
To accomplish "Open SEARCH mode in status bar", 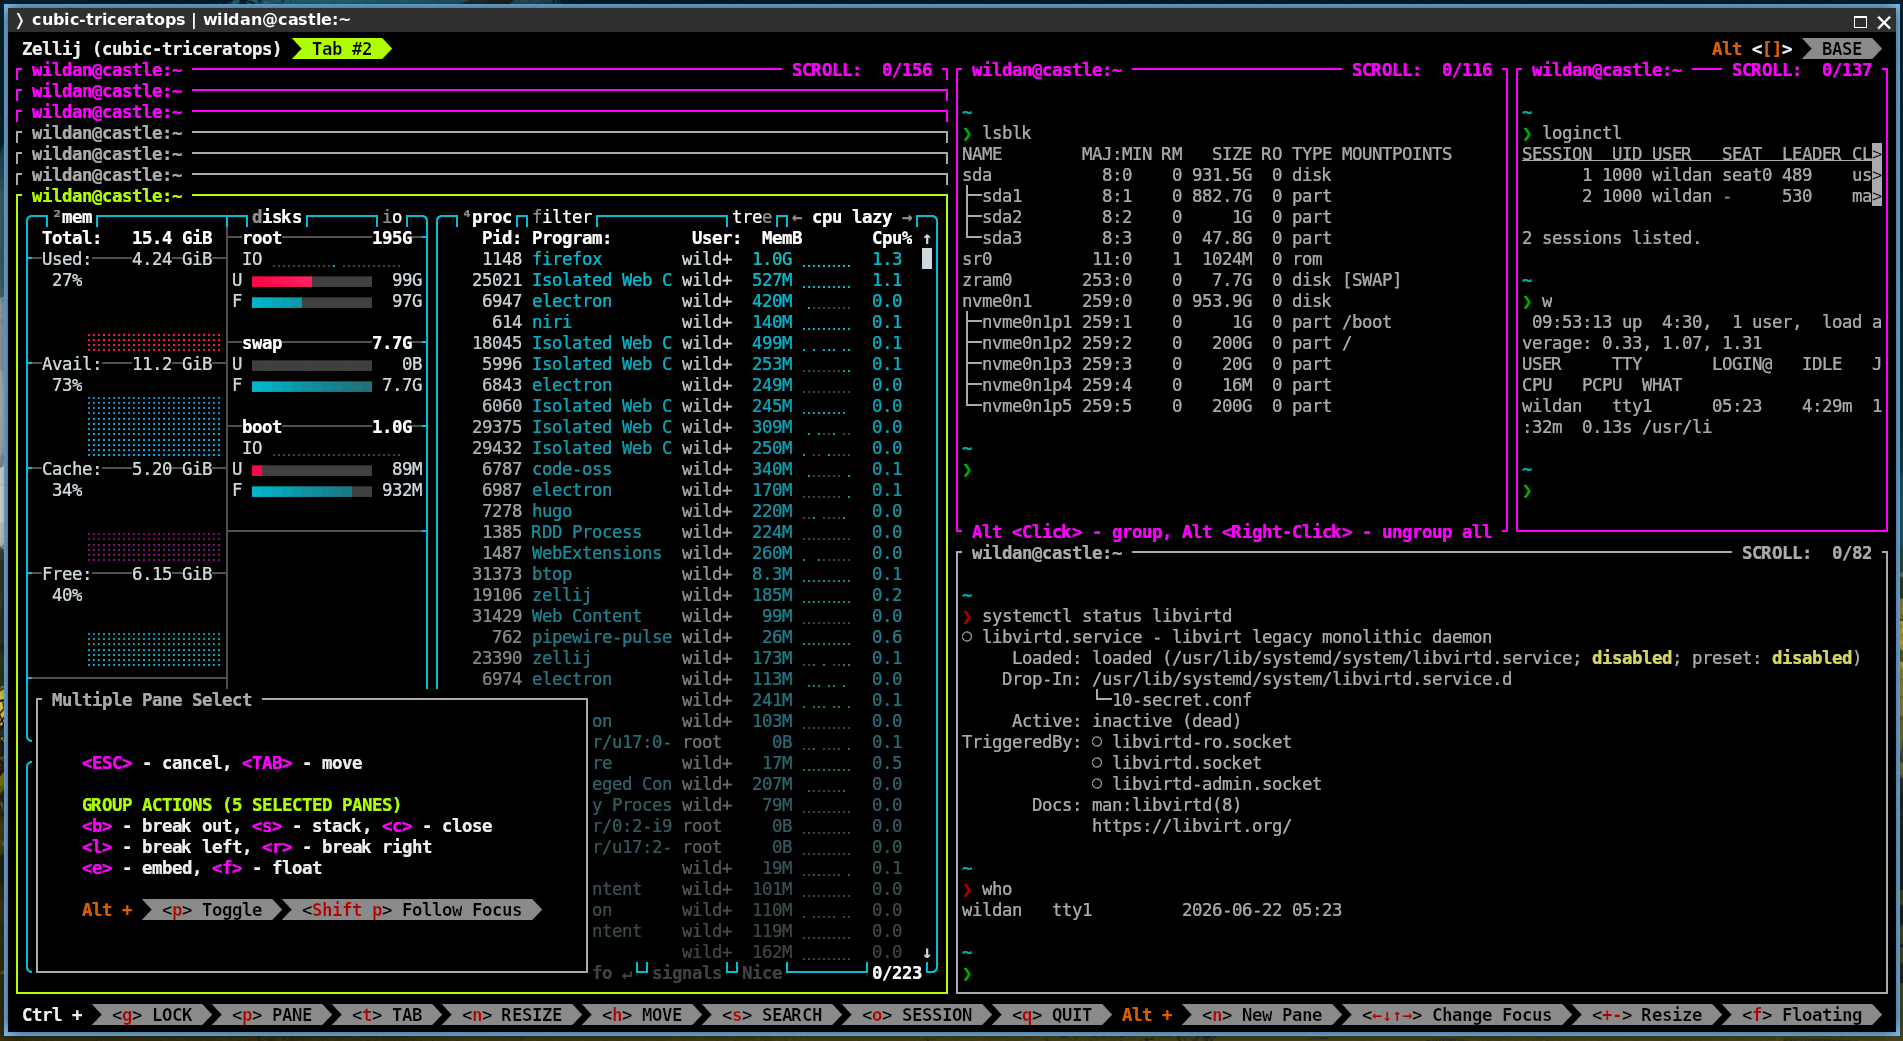I will (x=772, y=1015).
